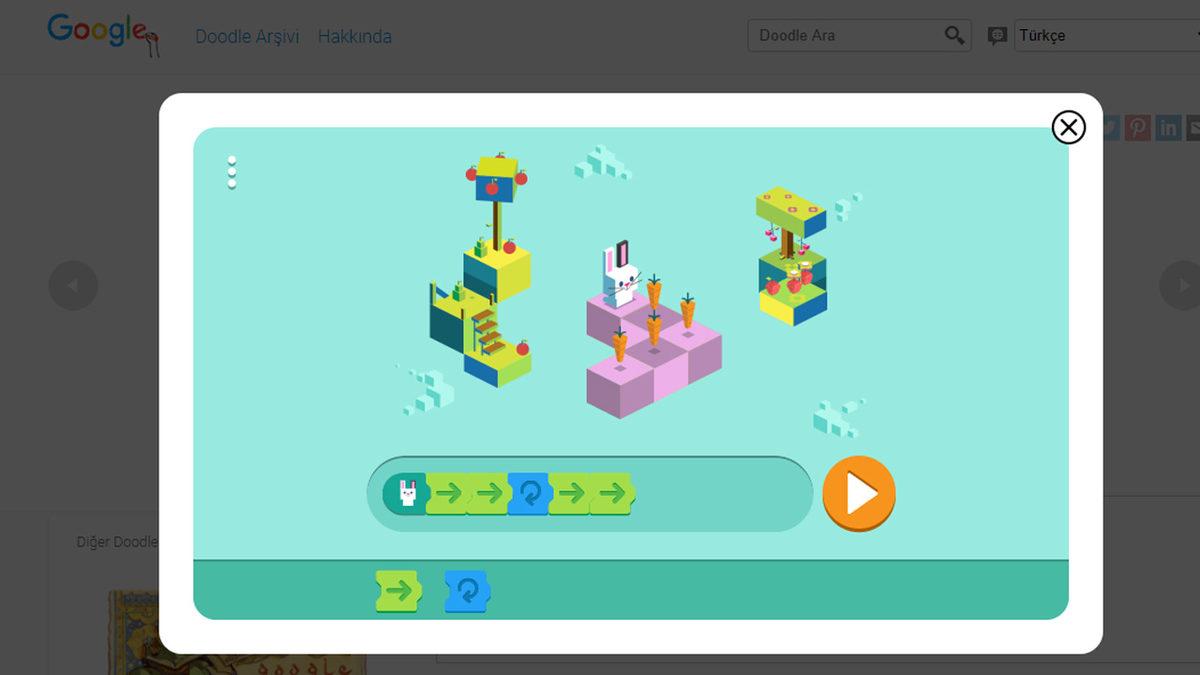Click the rabbit icon at the program start
The image size is (1200, 675).
[409, 492]
